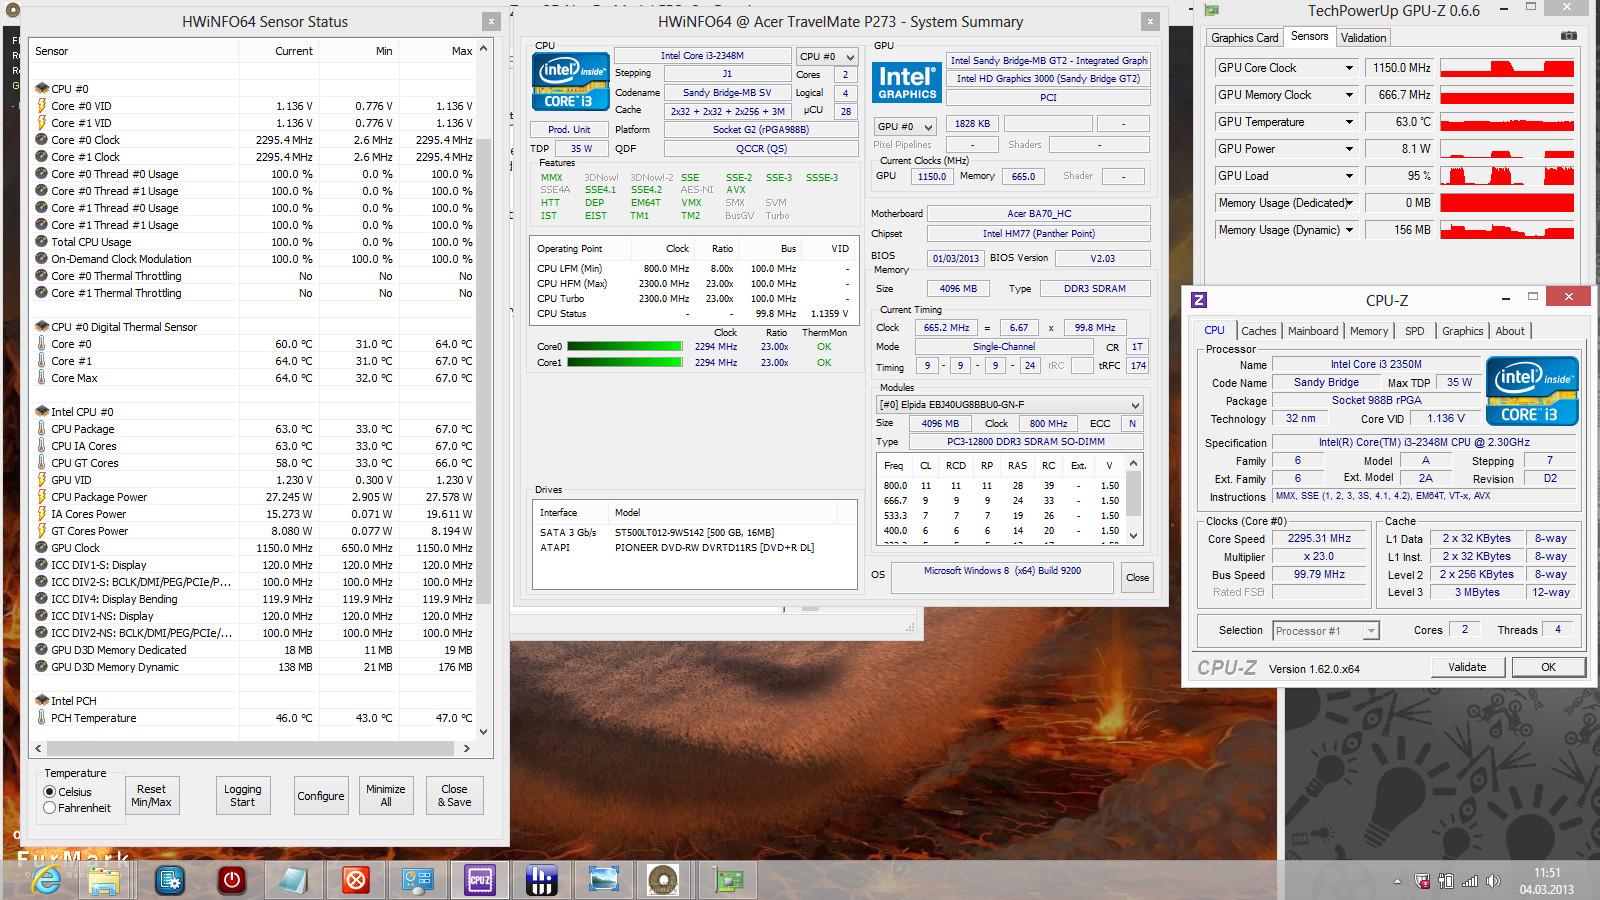The height and width of the screenshot is (900, 1600).
Task: Click the memory timing table scrollbar
Action: coord(1134,499)
